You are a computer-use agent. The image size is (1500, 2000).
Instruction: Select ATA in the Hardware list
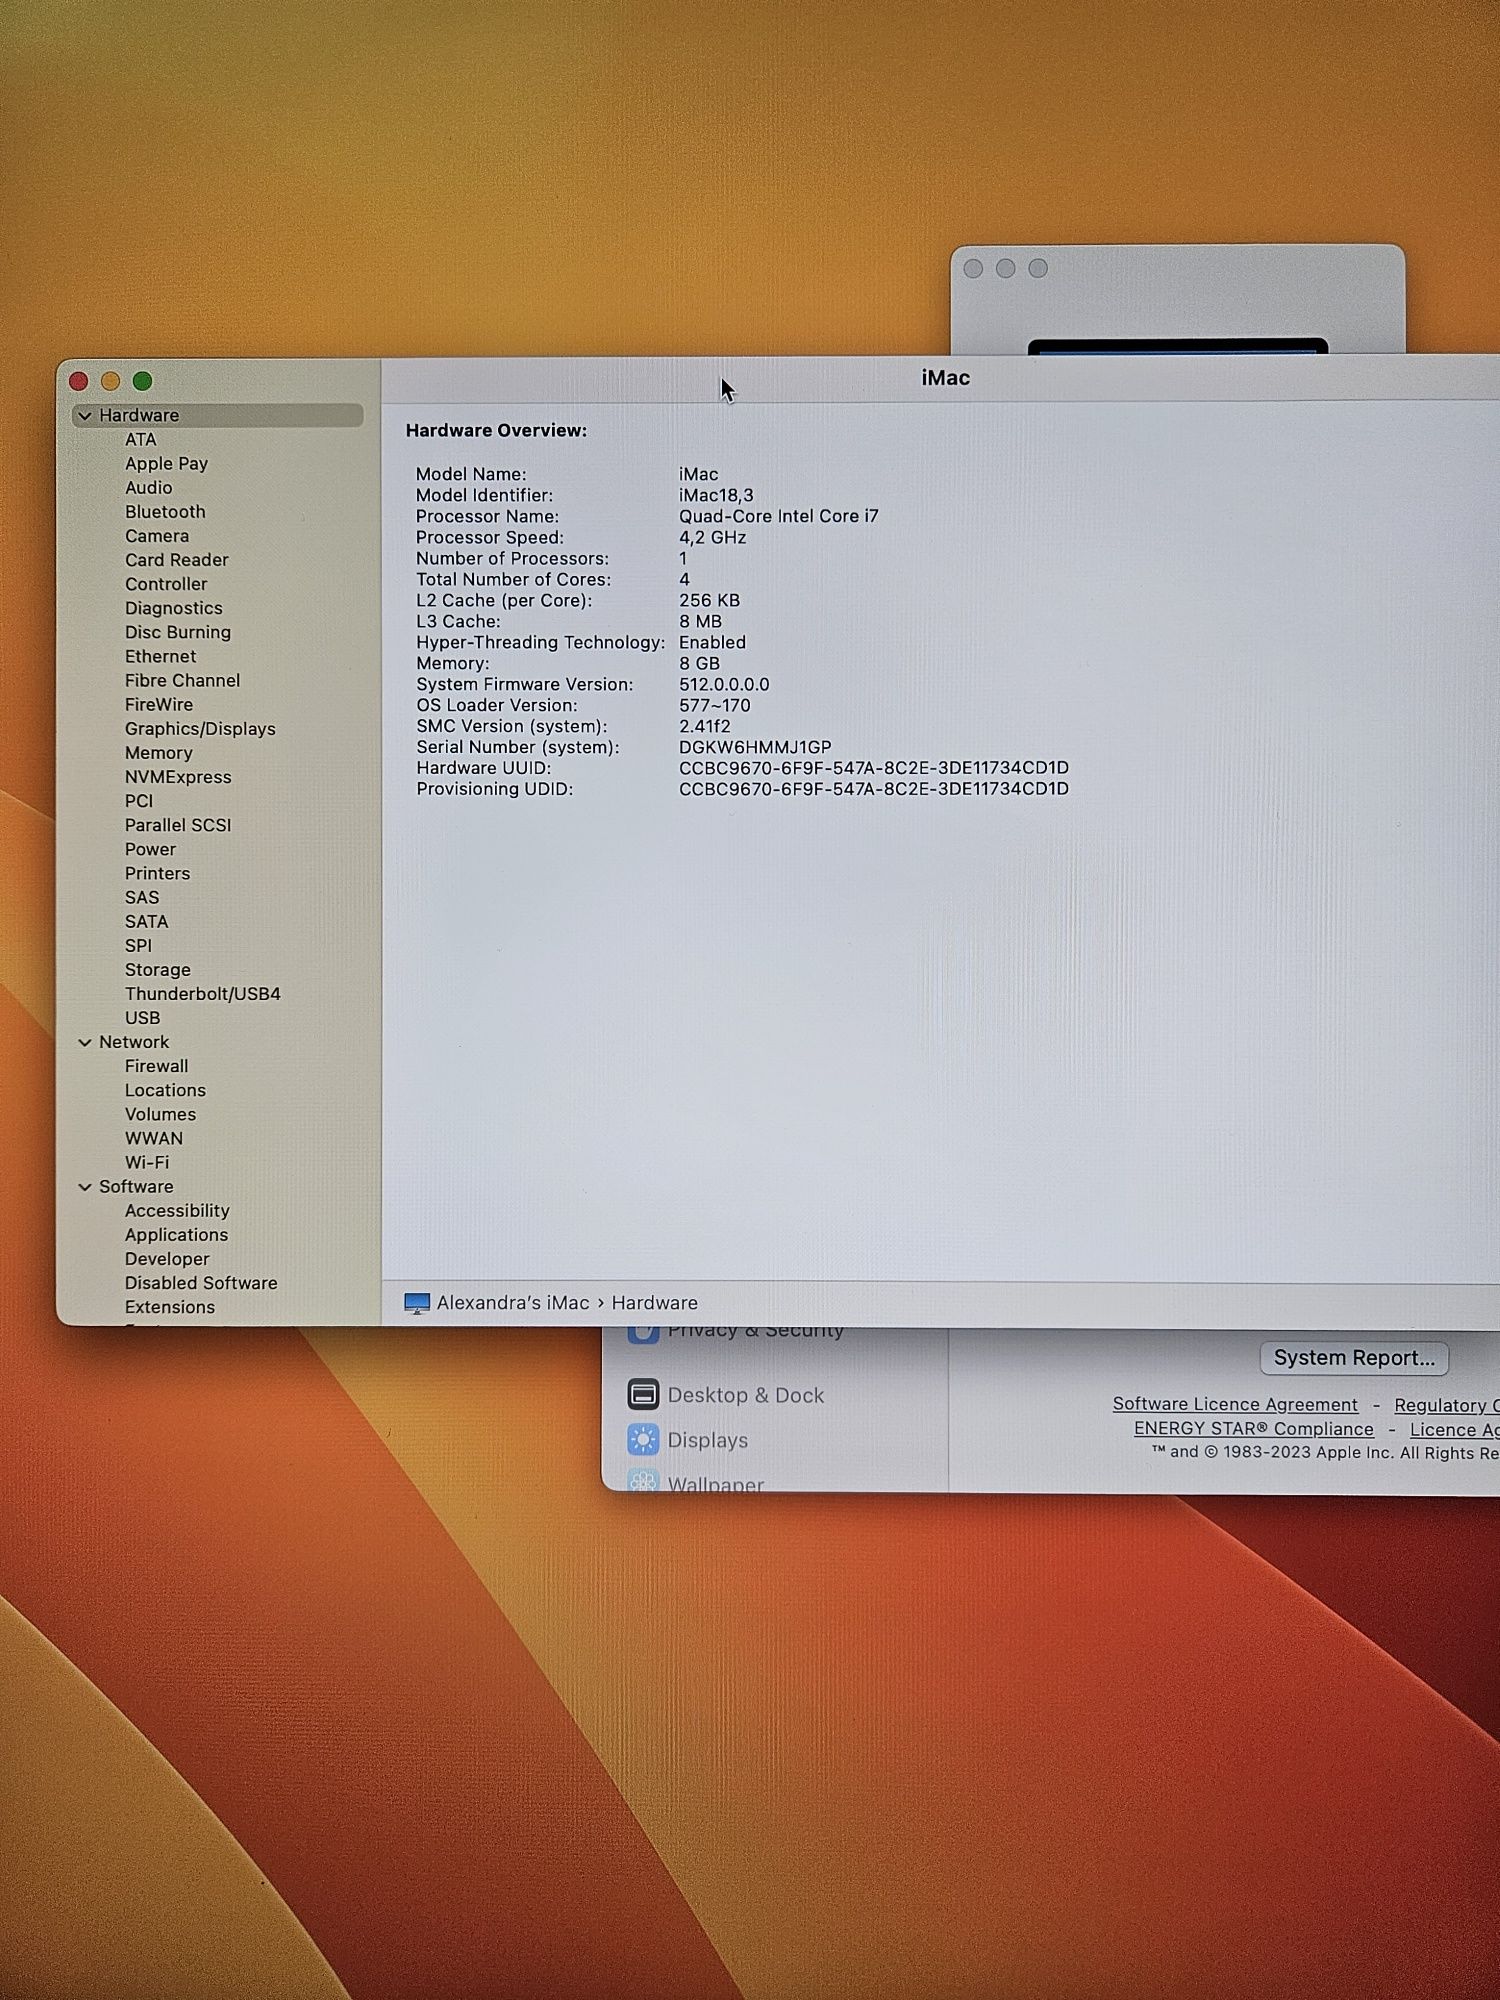(141, 440)
